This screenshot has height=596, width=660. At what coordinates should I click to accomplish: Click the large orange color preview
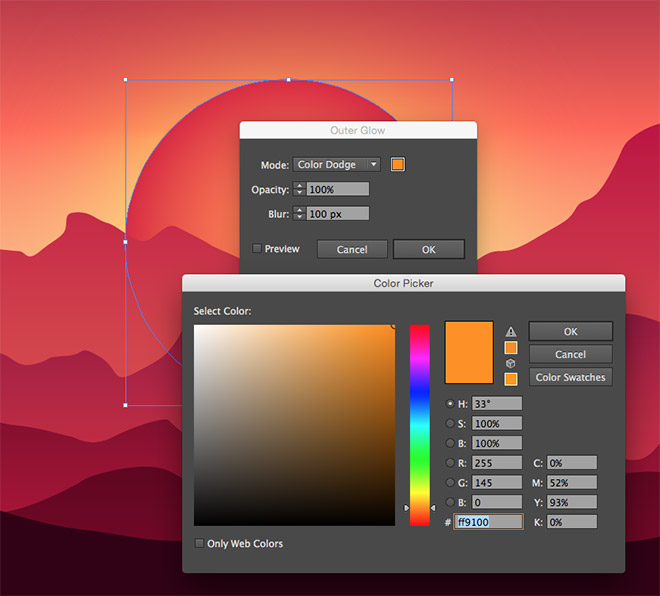(x=469, y=353)
